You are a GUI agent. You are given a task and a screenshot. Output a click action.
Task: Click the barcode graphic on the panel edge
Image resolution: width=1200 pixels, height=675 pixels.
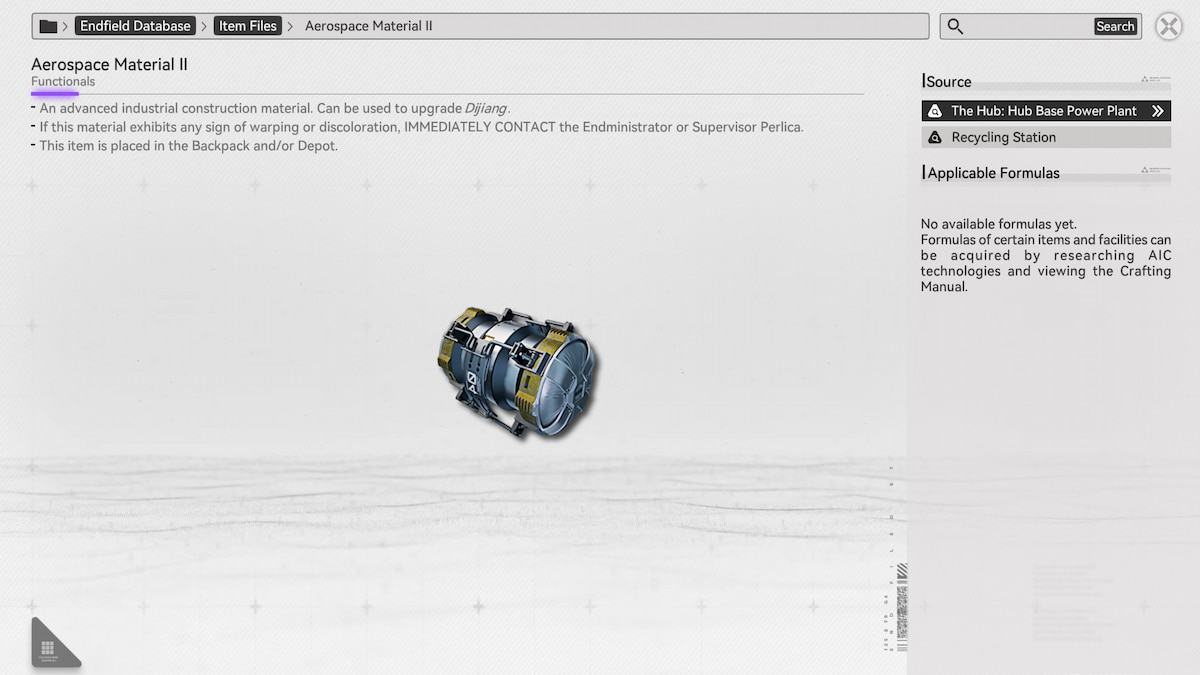click(901, 607)
